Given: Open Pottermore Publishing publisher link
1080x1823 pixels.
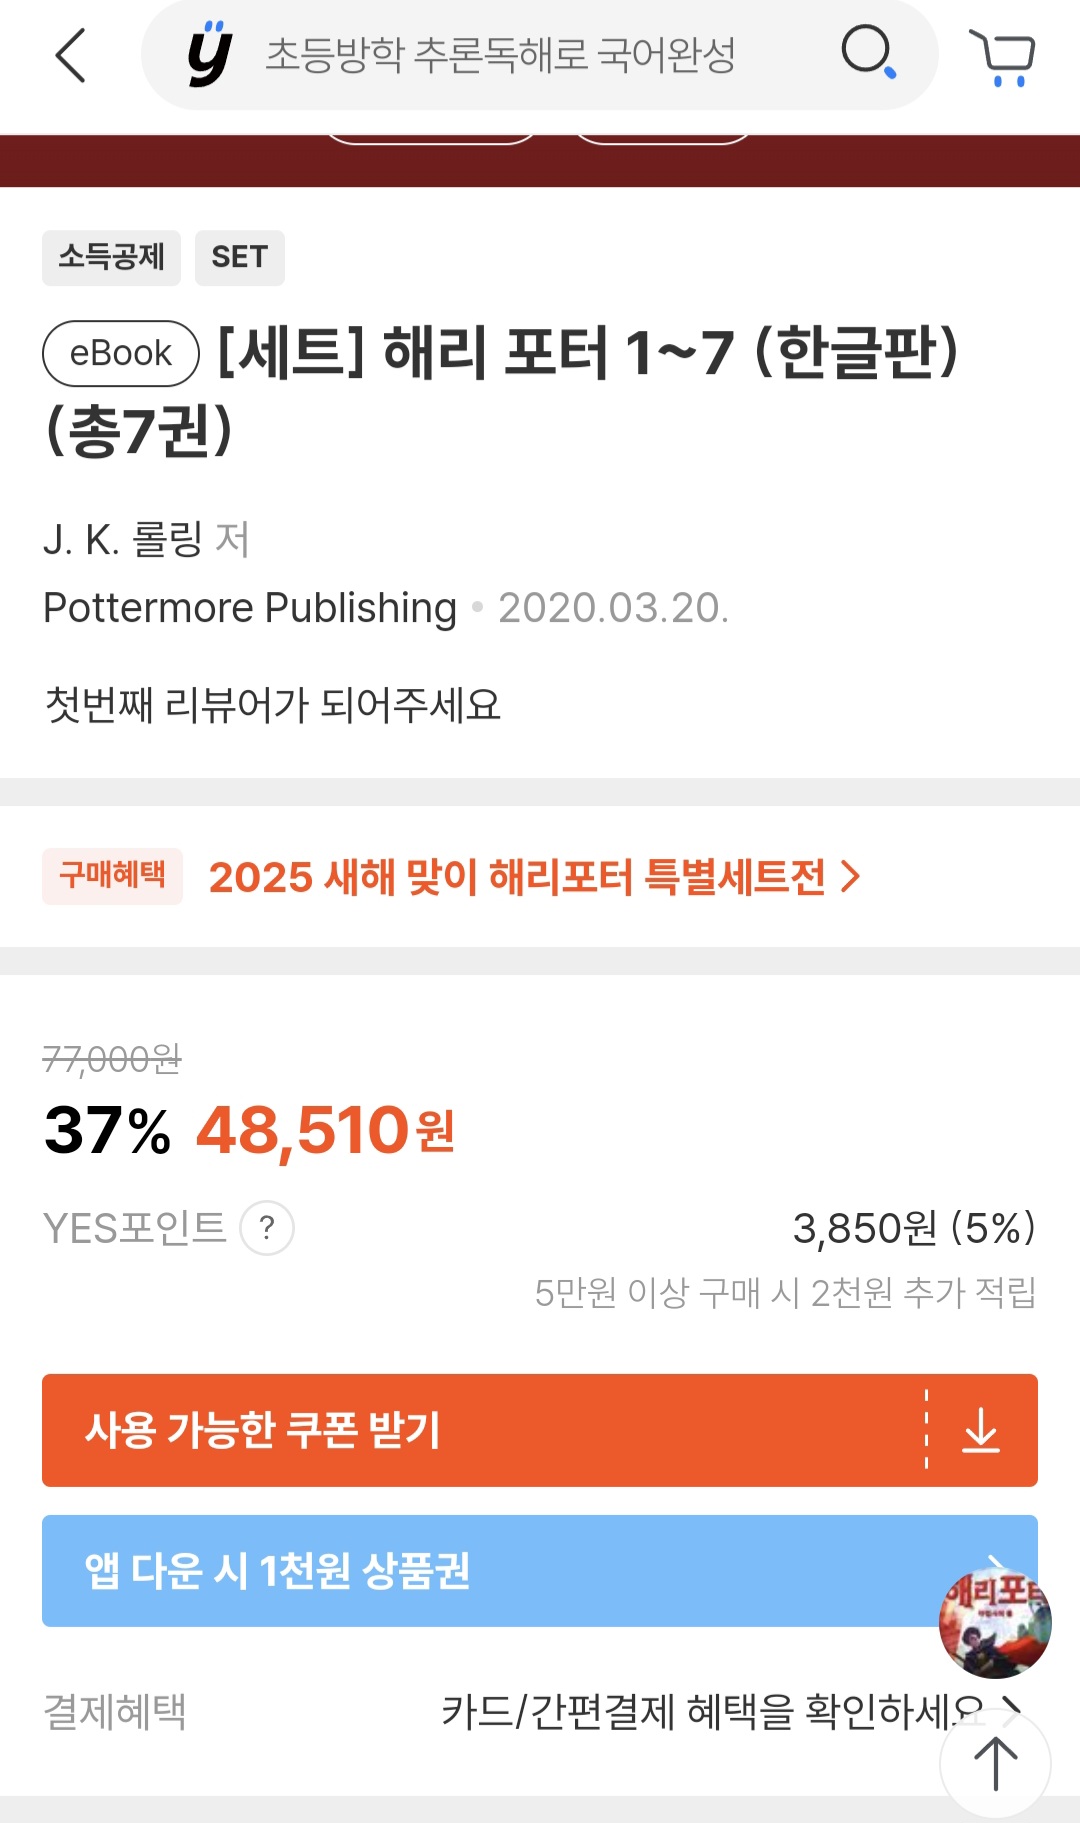Looking at the screenshot, I should point(250,608).
